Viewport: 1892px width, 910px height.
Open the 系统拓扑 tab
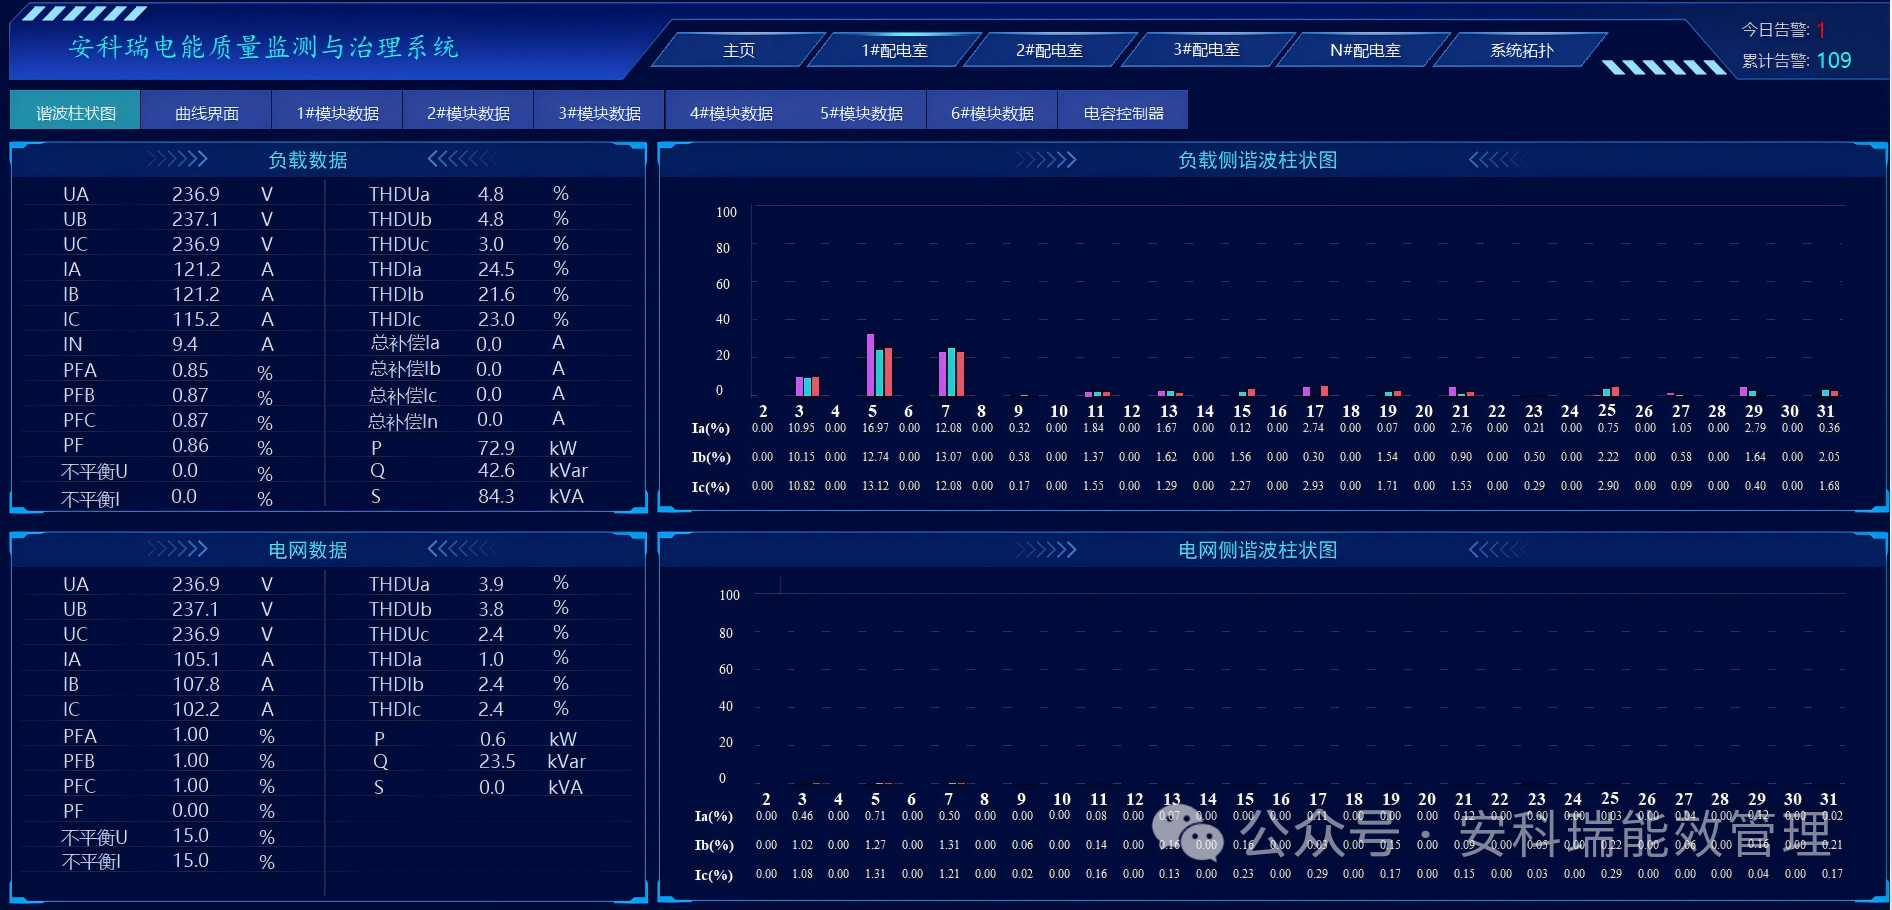pyautogui.click(x=1522, y=50)
